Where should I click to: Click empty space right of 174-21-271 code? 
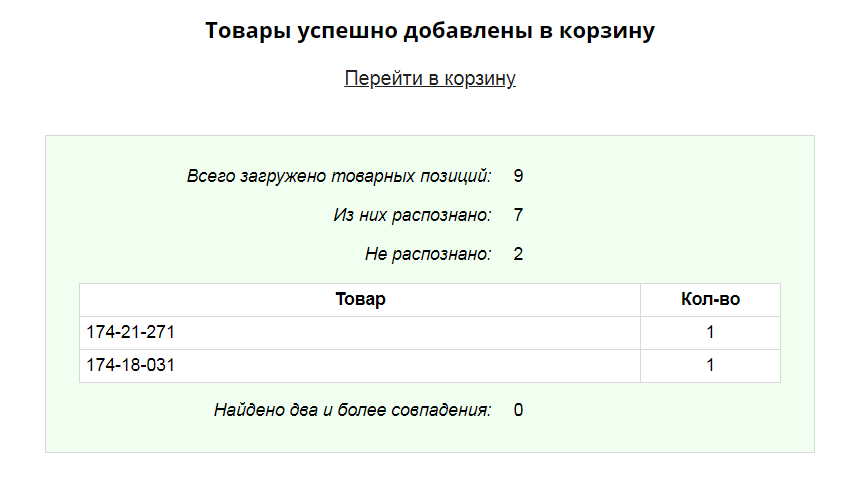click(x=400, y=333)
